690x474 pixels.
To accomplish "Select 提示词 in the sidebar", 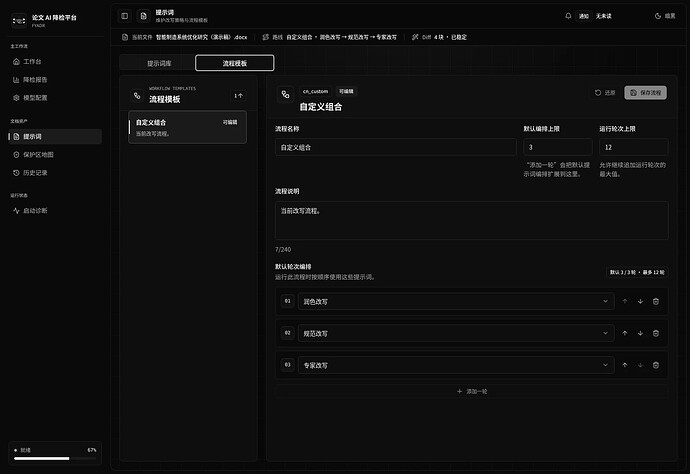I will 55,136.
